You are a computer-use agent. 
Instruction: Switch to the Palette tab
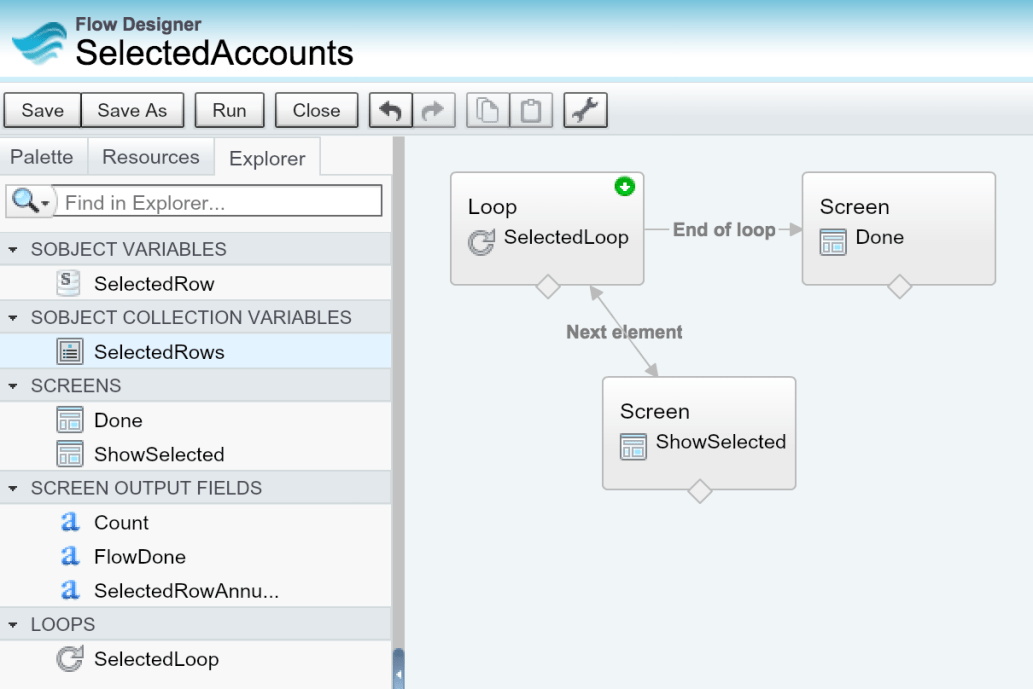pos(42,157)
